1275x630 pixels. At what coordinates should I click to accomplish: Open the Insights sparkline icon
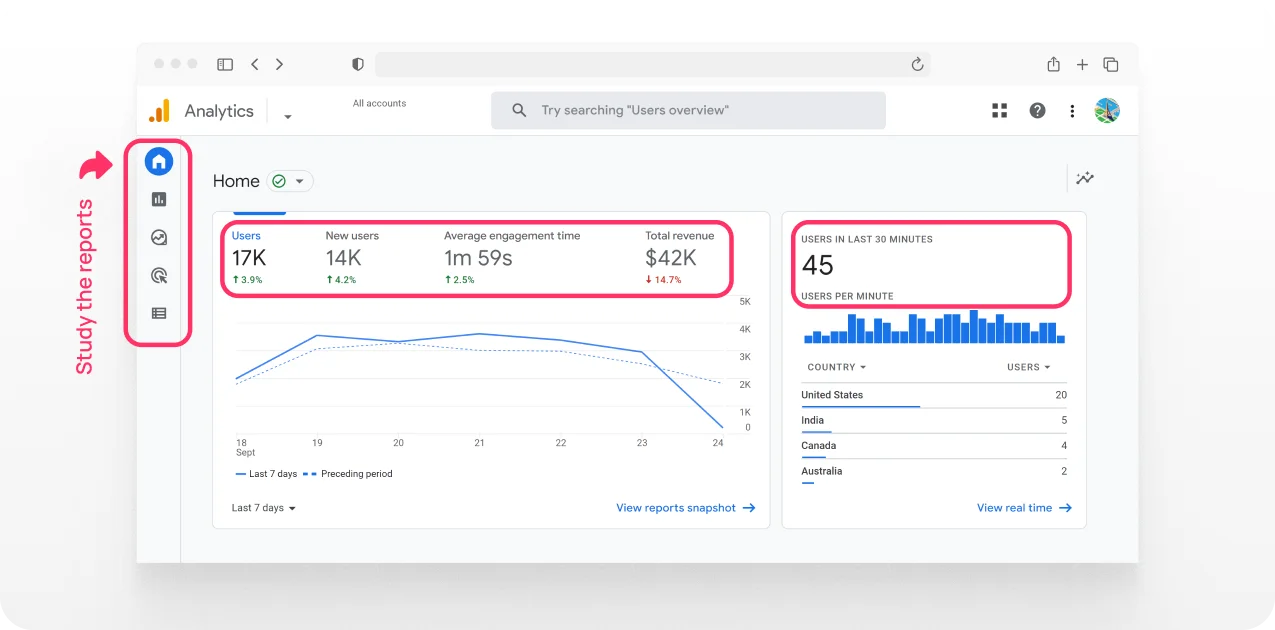coord(1085,179)
